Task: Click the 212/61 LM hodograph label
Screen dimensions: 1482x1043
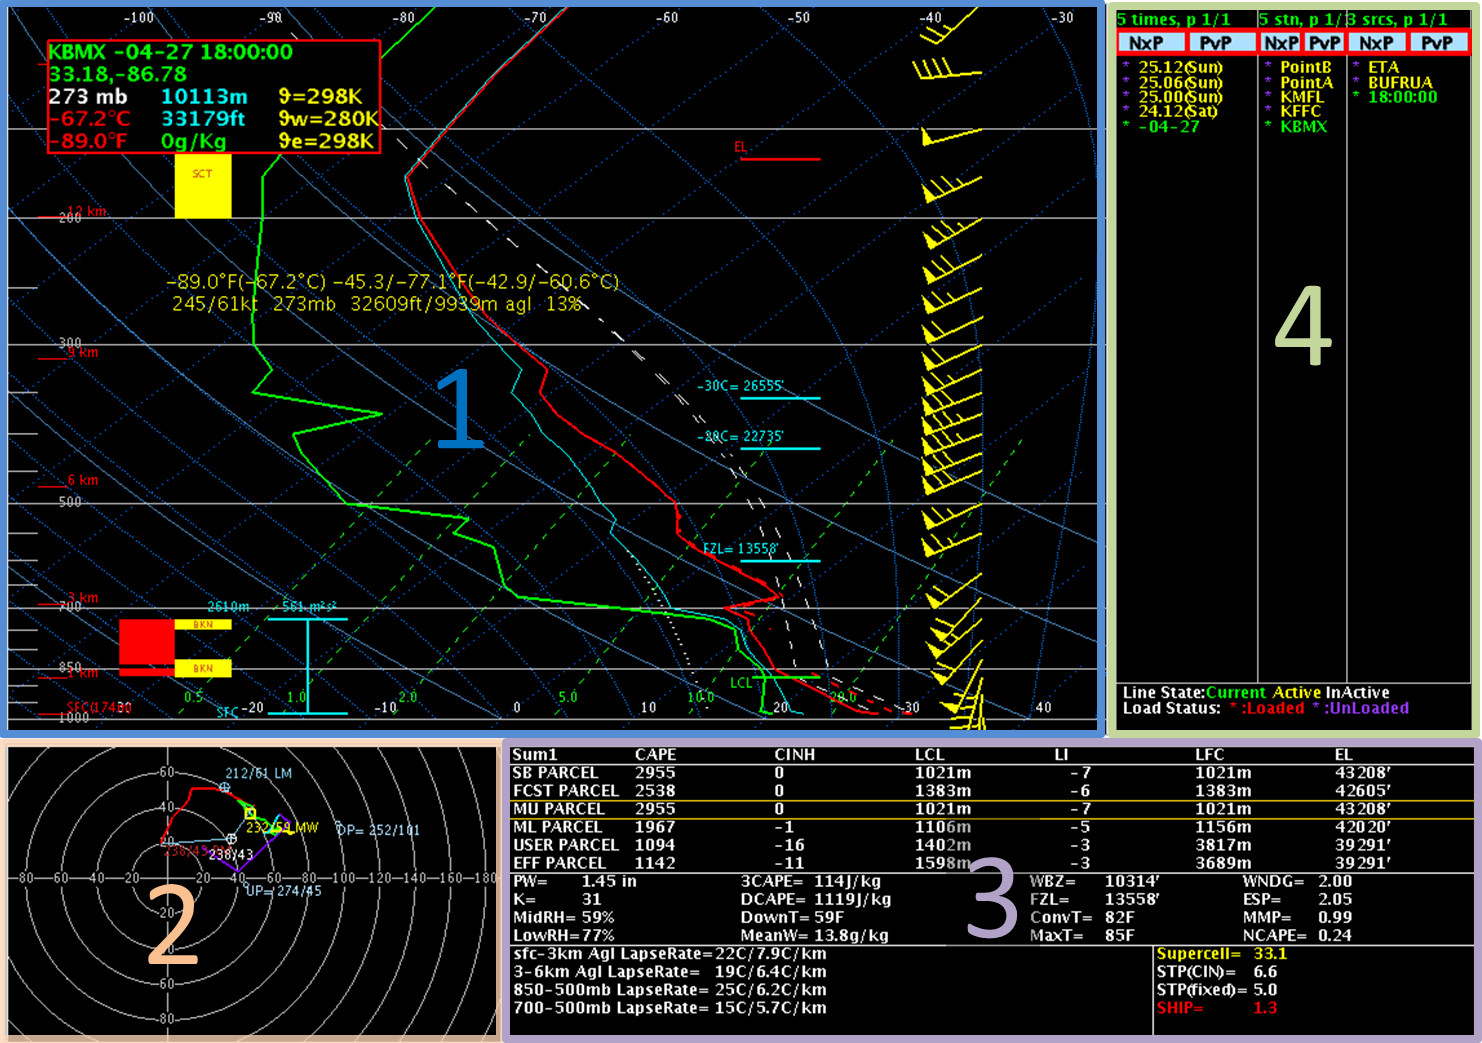Action: pyautogui.click(x=259, y=773)
